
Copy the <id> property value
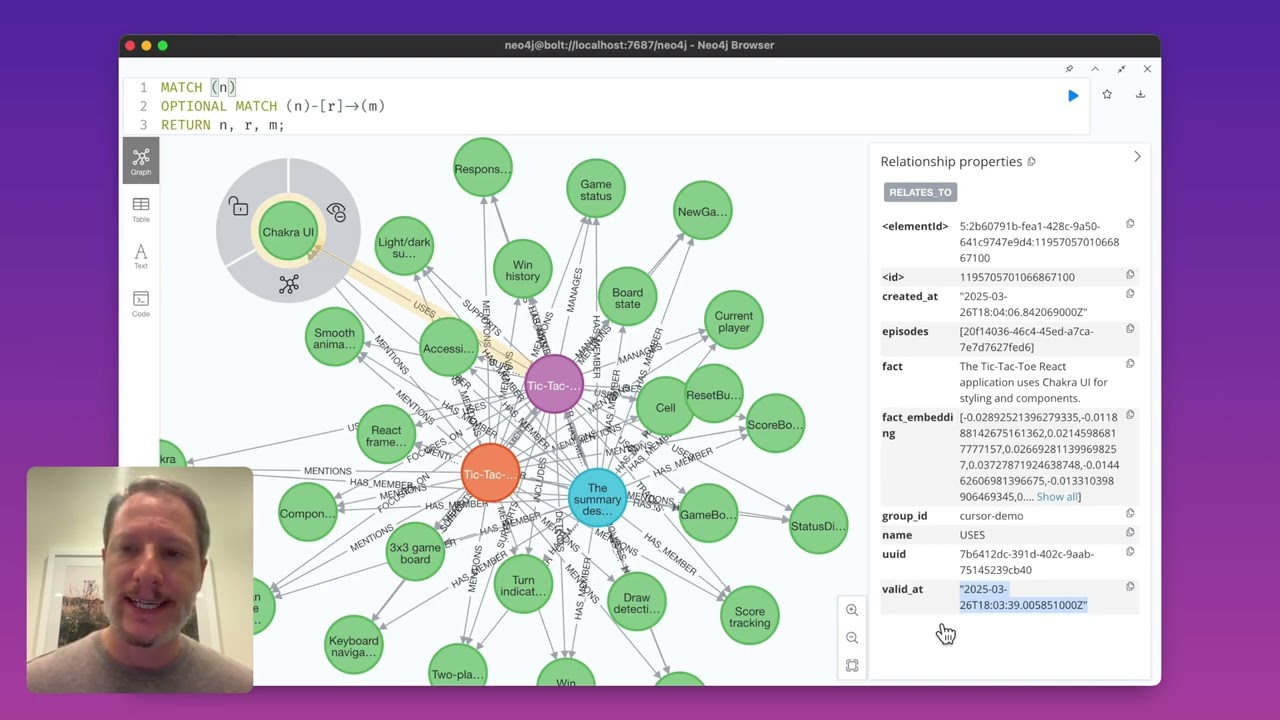[1130, 275]
